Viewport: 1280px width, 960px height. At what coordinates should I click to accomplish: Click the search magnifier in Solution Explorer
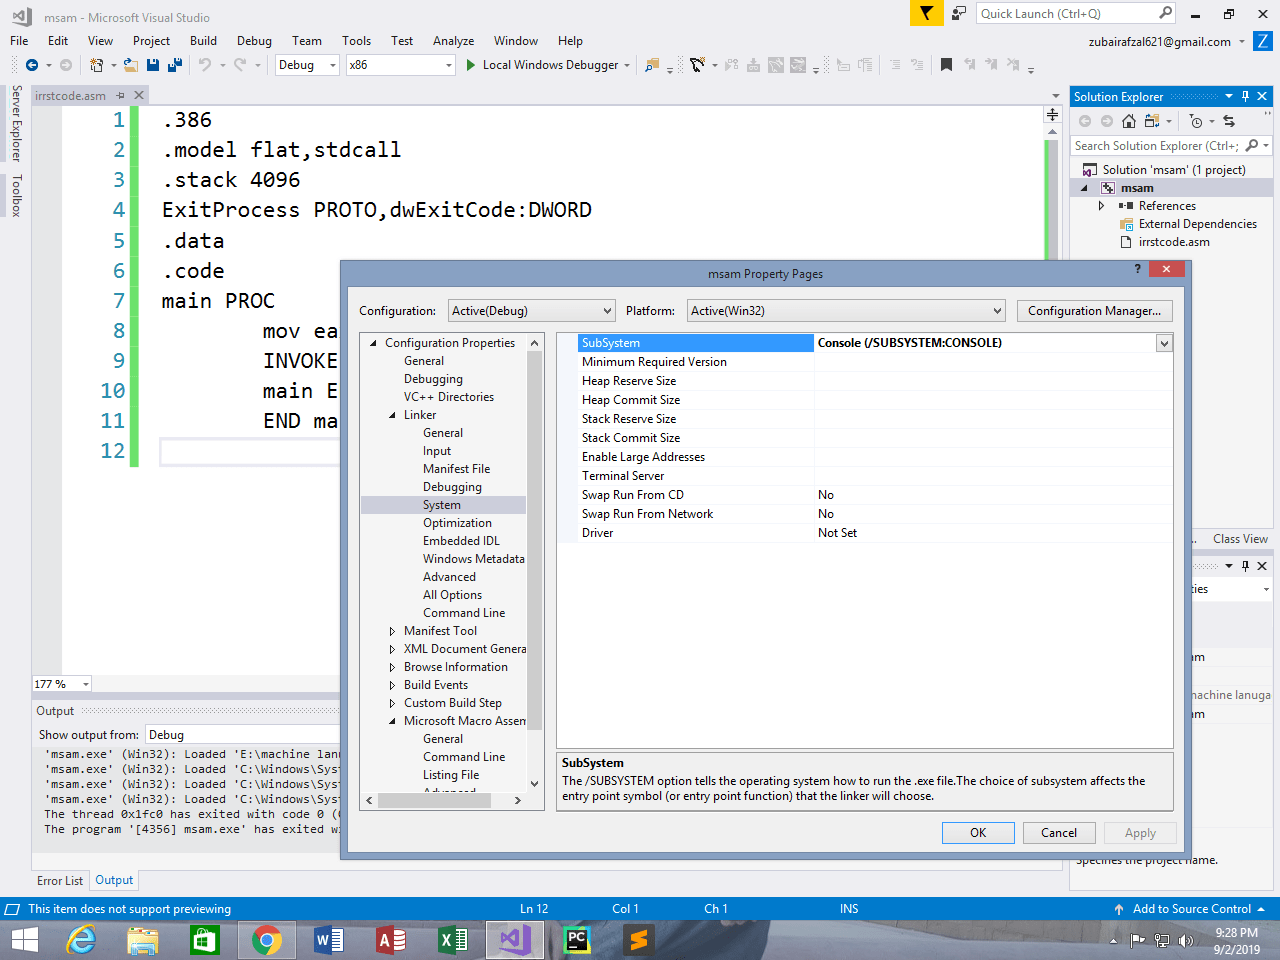point(1252,146)
